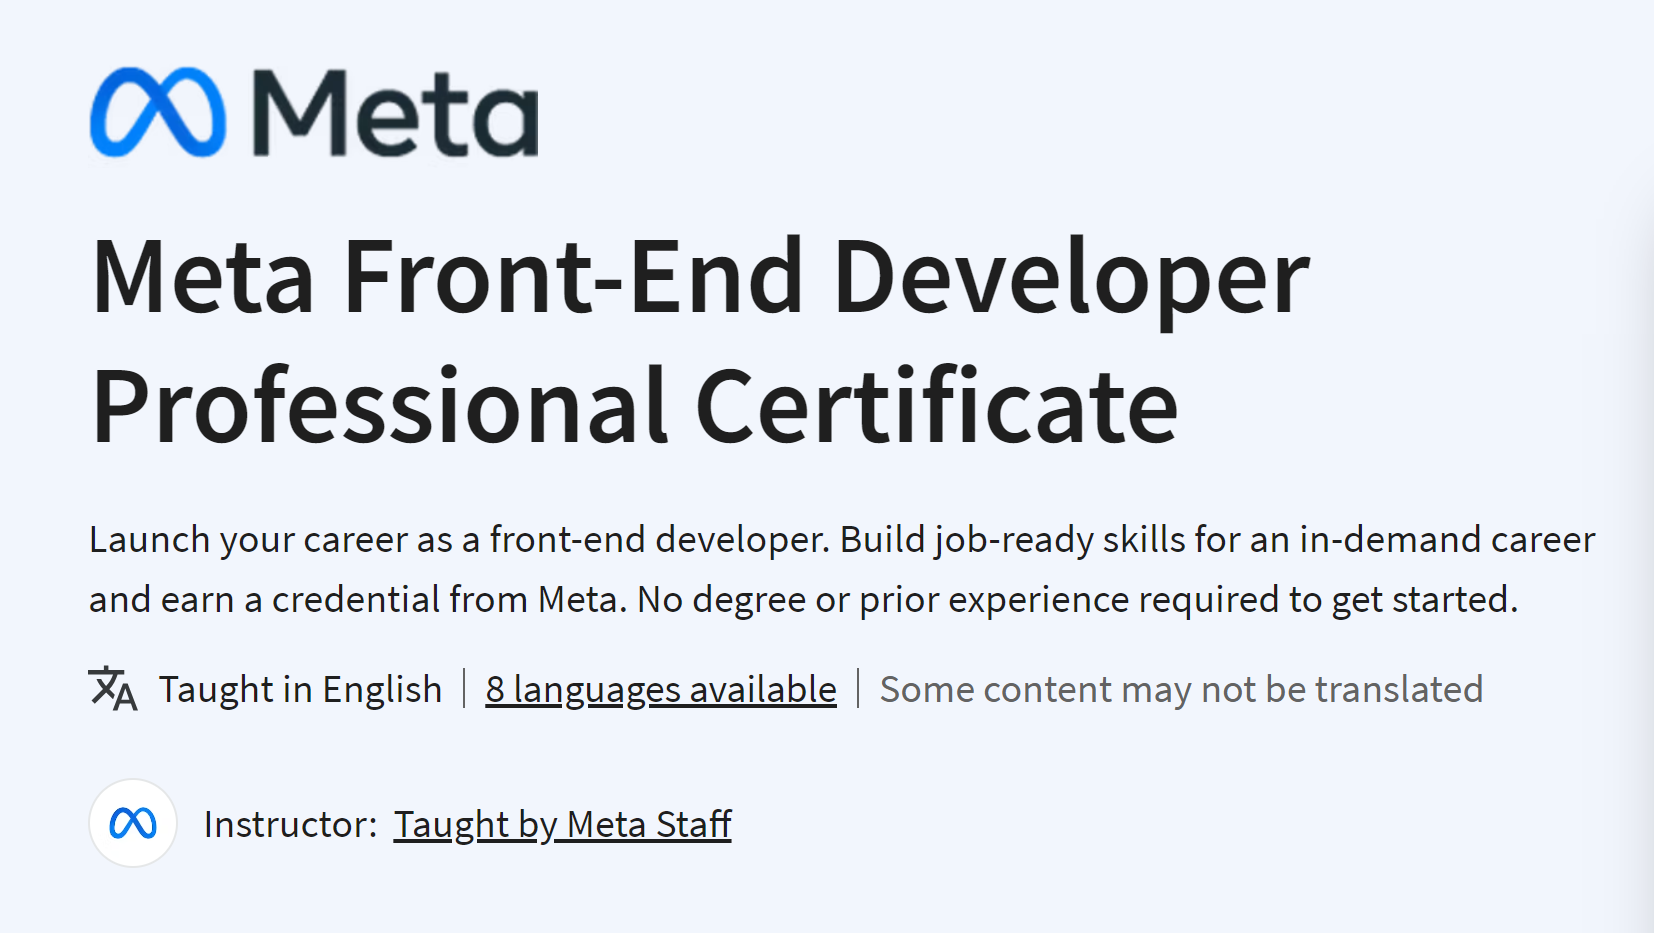The height and width of the screenshot is (933, 1654).
Task: Open the Taught by Meta Staff link
Action: (562, 825)
